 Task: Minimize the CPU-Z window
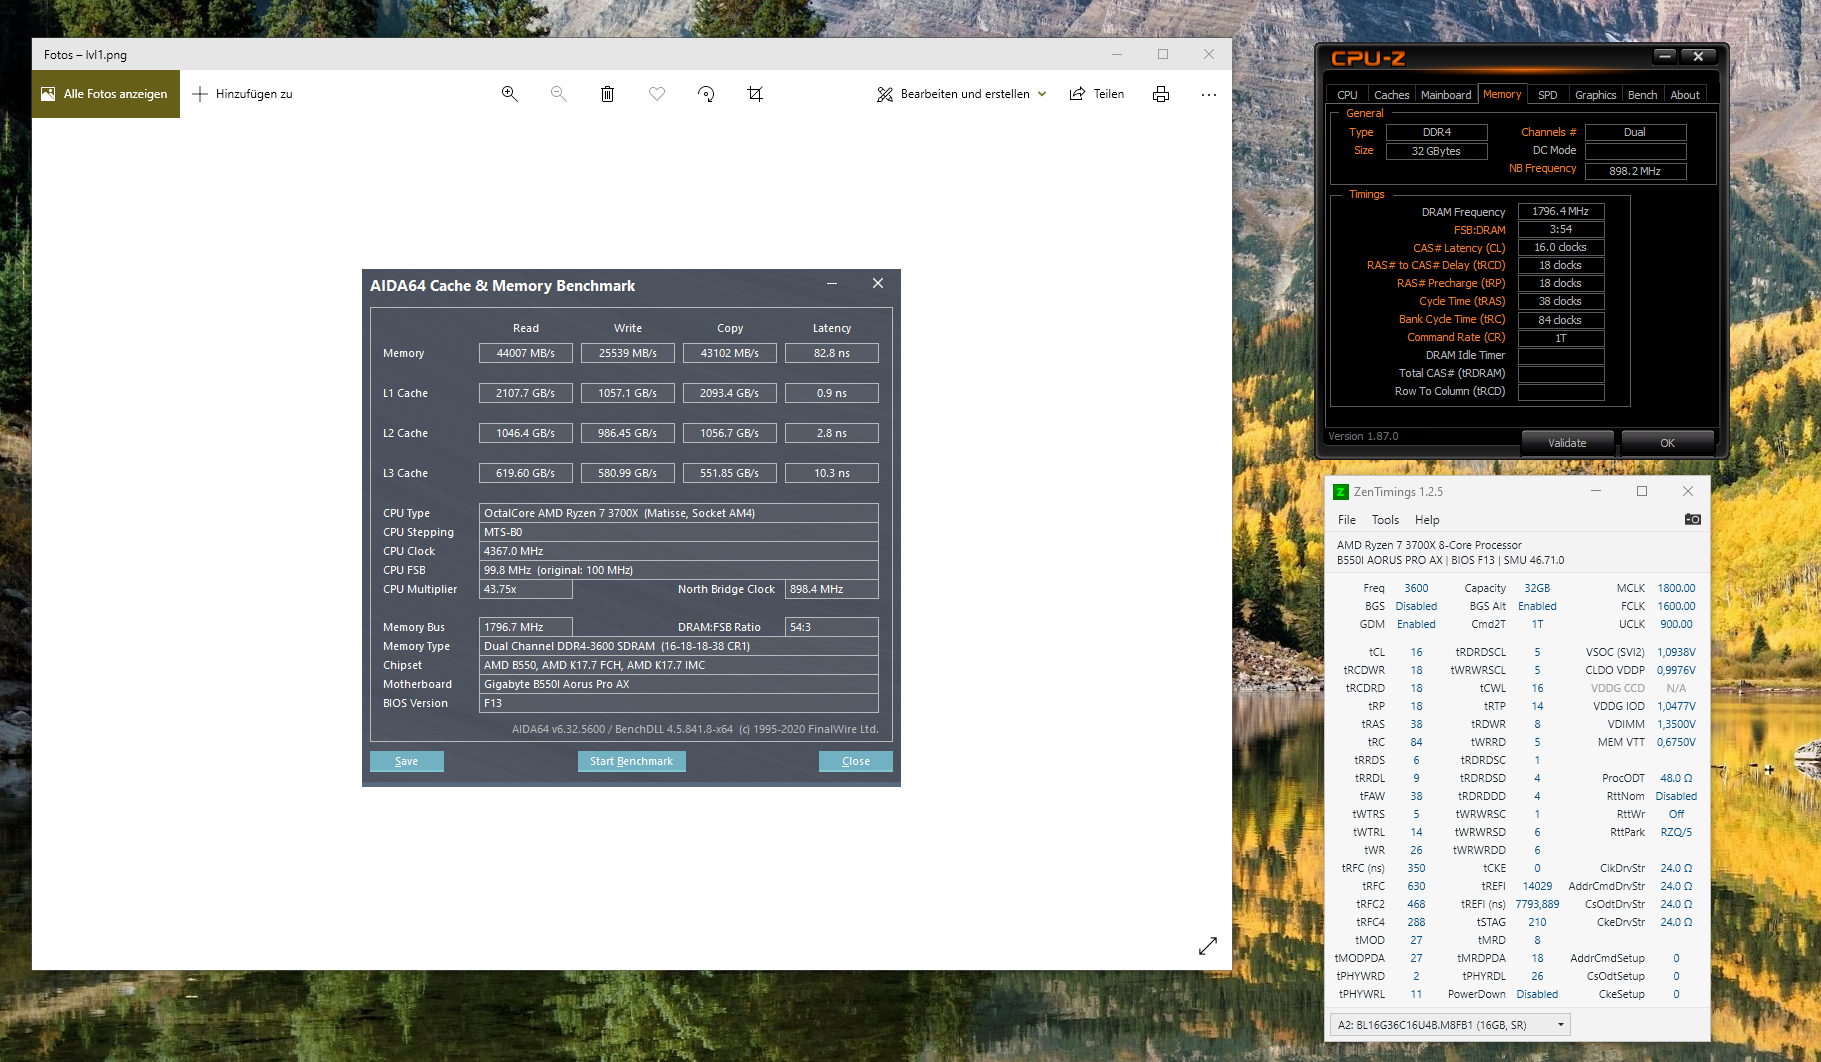[1665, 56]
